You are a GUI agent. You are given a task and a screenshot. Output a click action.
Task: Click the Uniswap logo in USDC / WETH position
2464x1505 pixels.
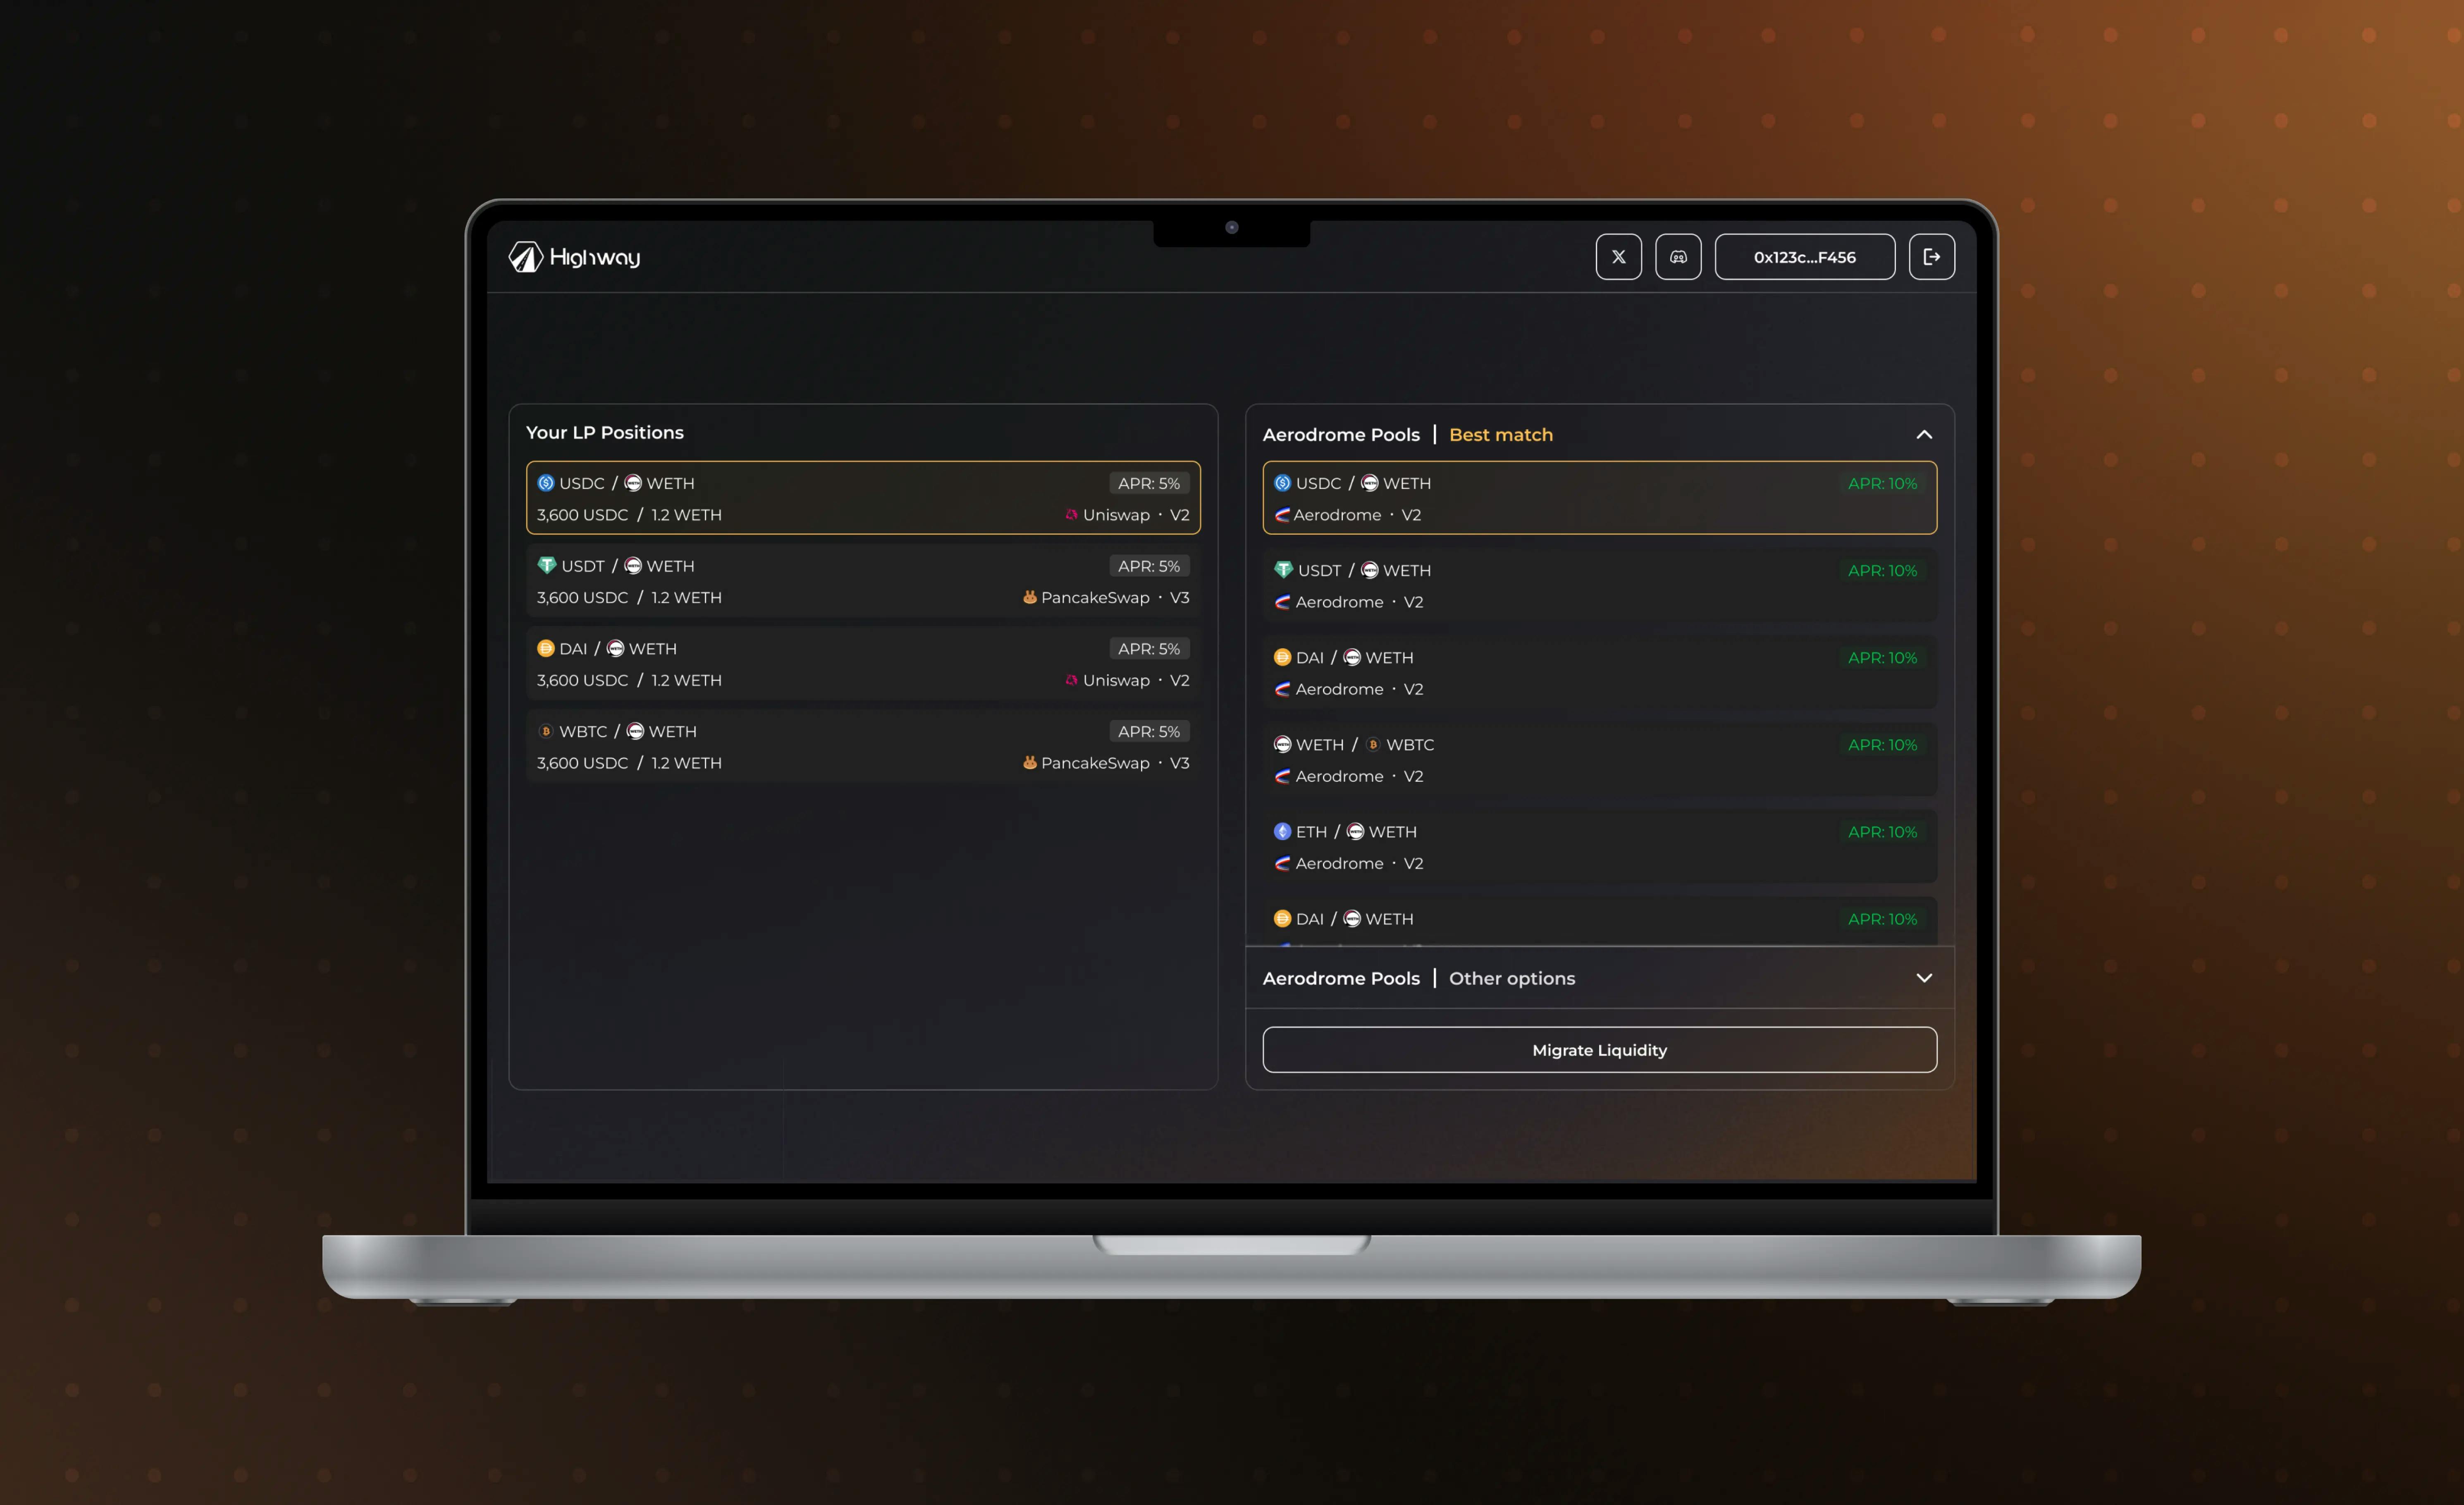click(1071, 515)
